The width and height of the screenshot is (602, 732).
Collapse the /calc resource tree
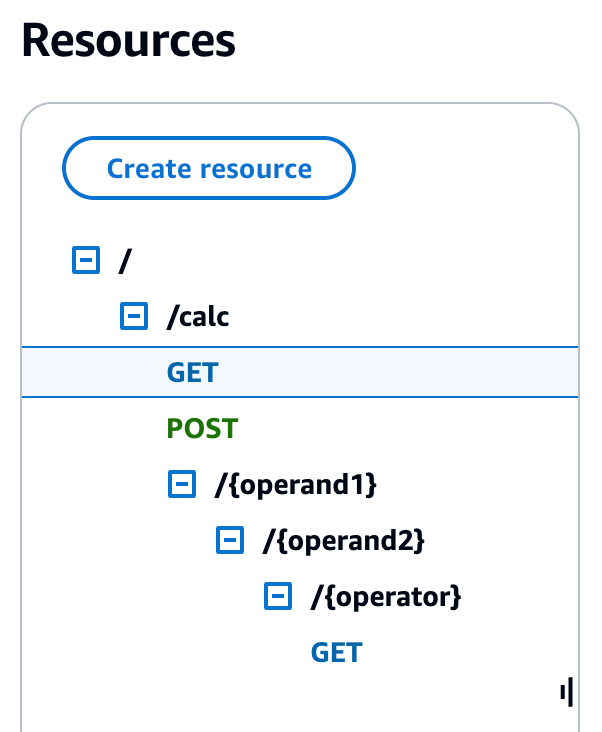click(x=133, y=317)
